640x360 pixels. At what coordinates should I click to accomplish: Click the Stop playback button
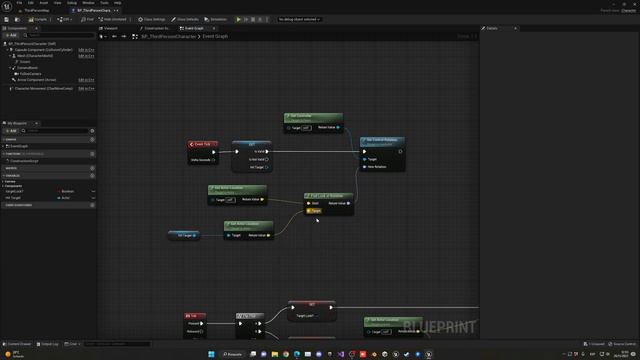[253, 19]
